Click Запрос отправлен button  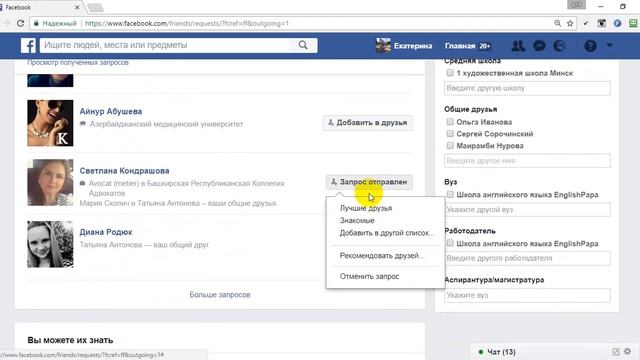369,182
